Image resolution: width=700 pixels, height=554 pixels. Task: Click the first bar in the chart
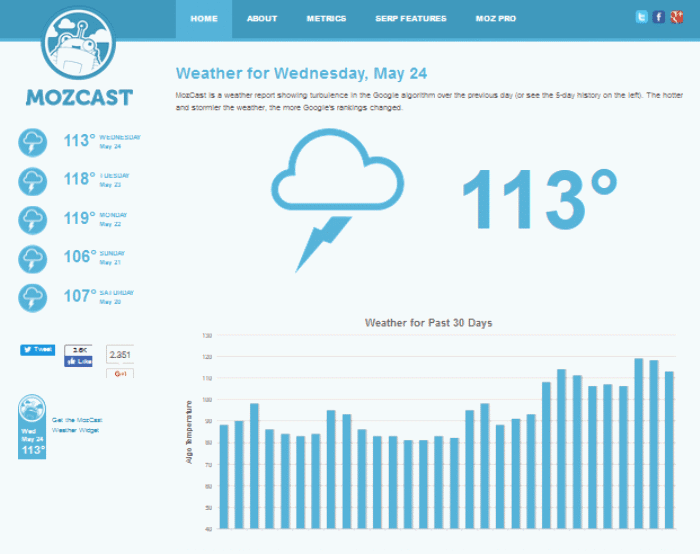(224, 477)
